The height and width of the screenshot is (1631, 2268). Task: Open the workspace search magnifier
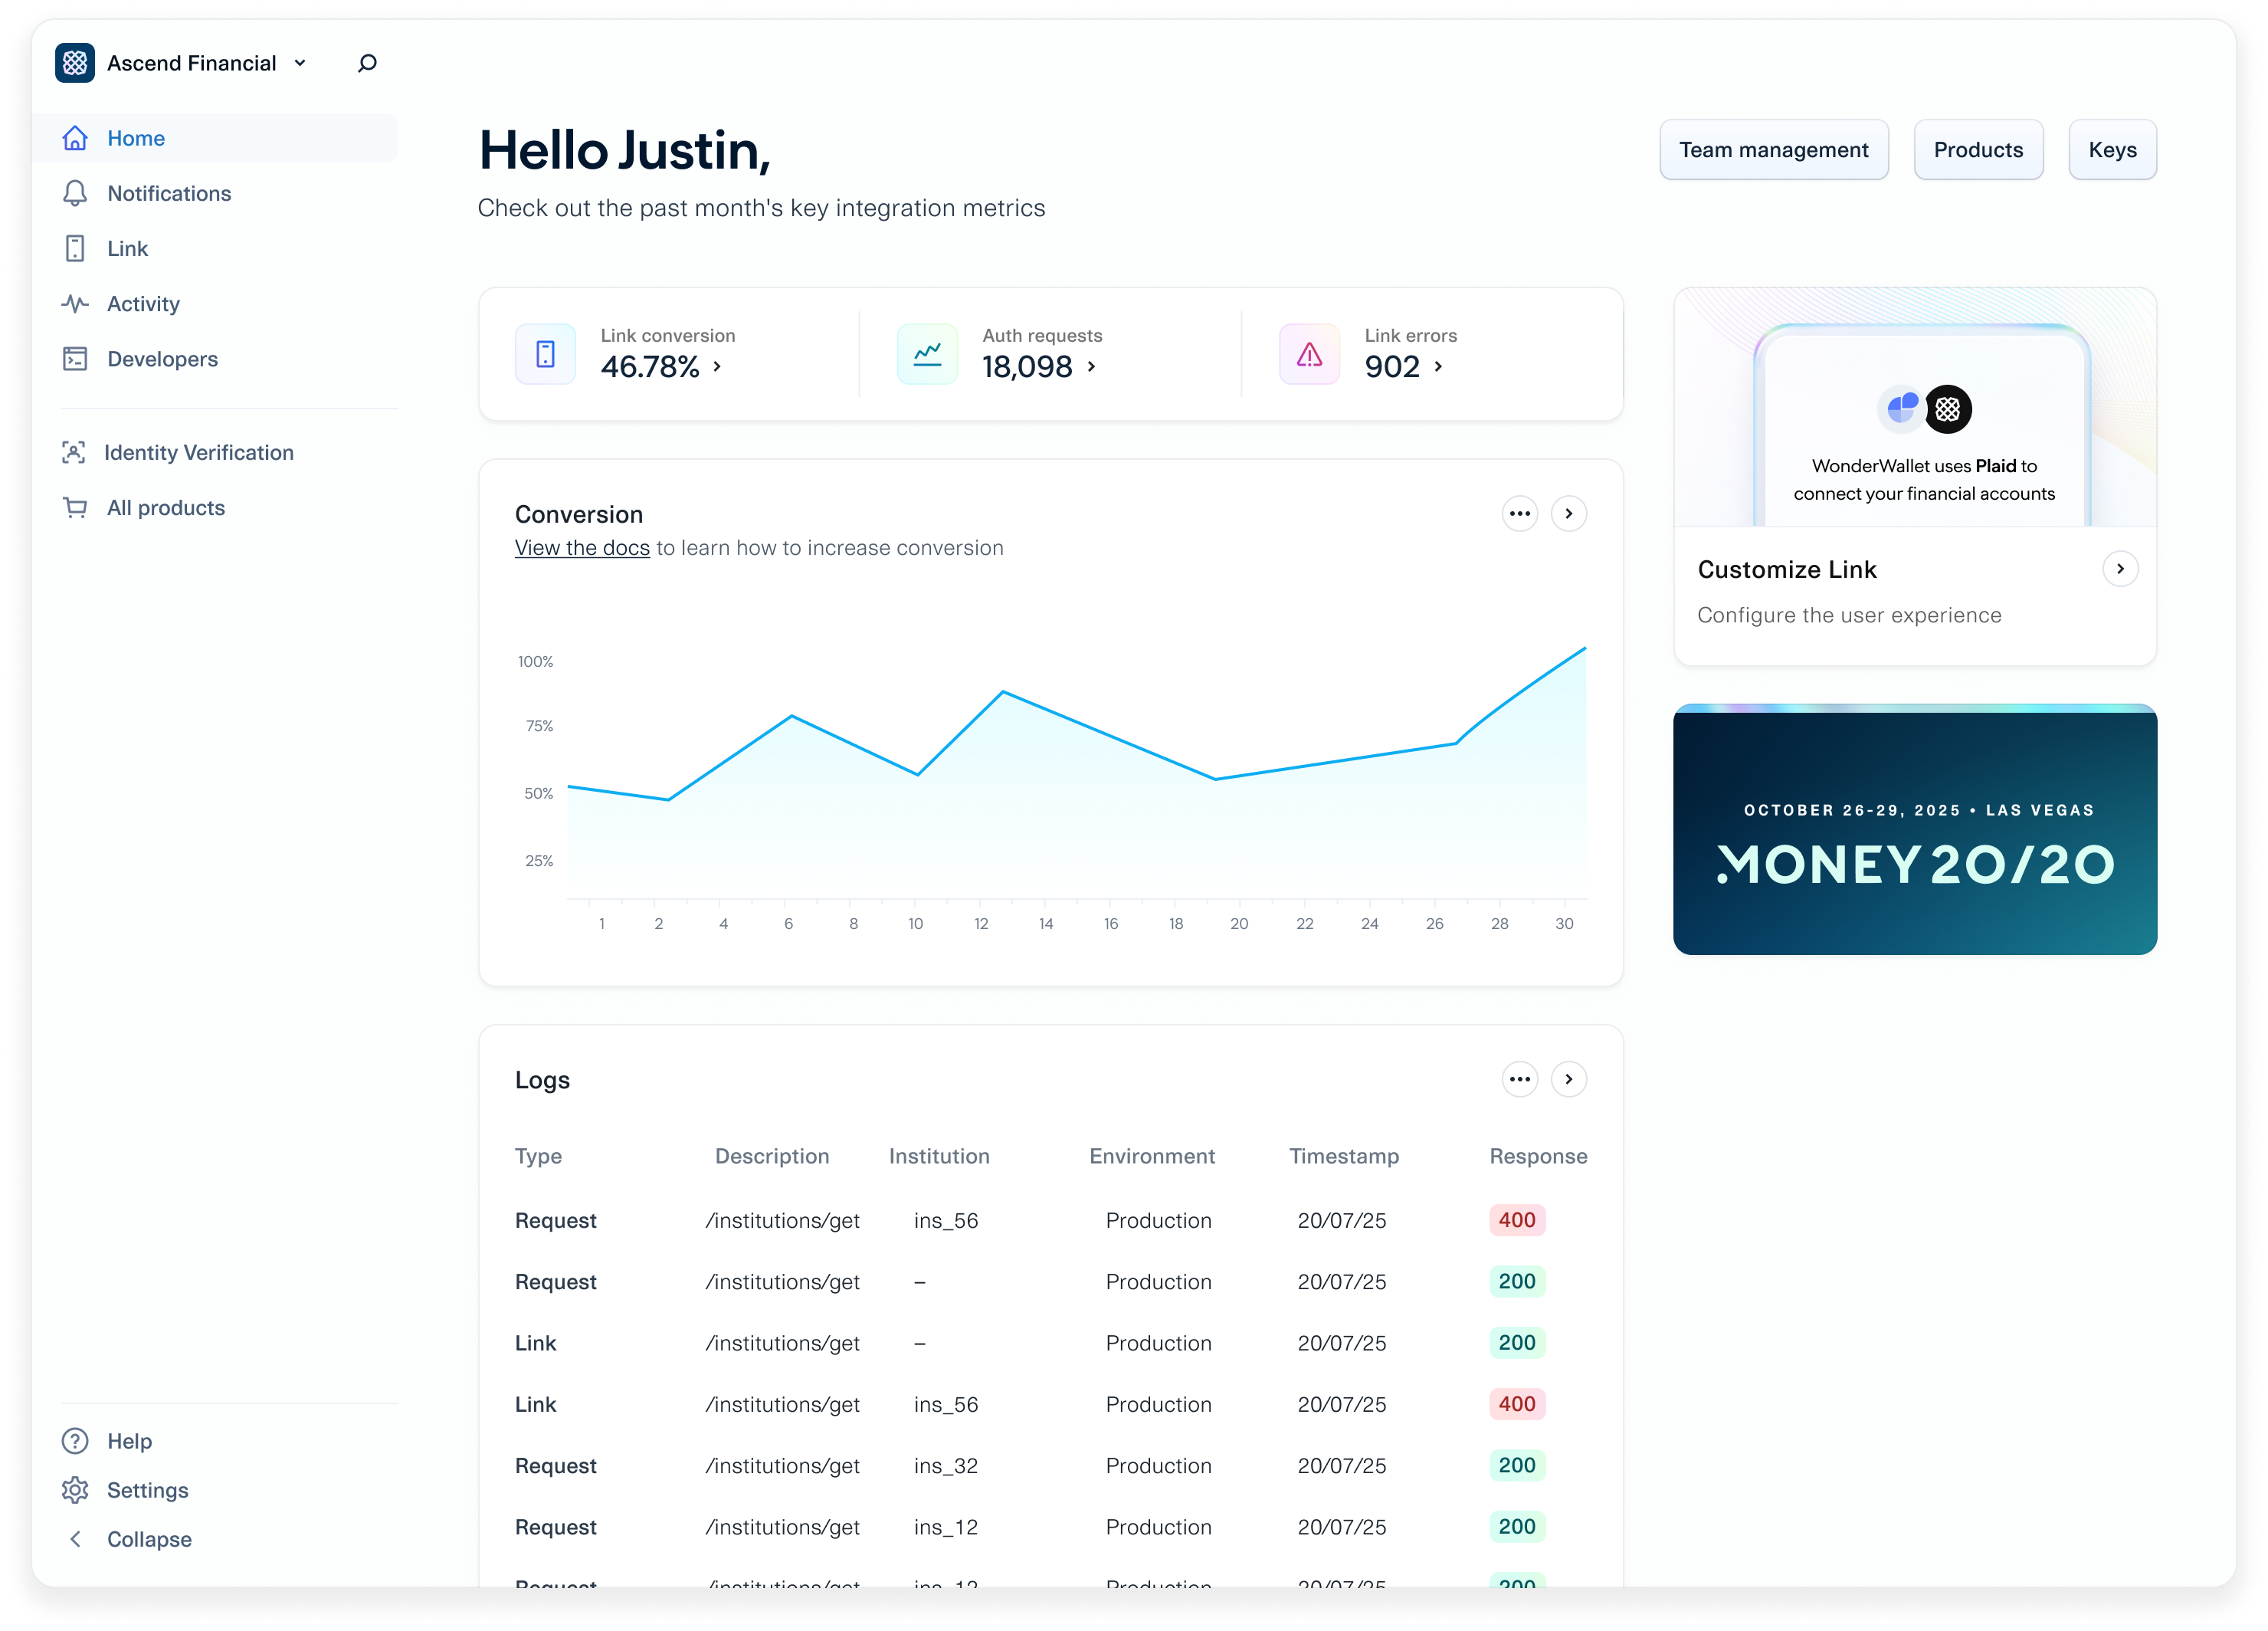click(366, 62)
